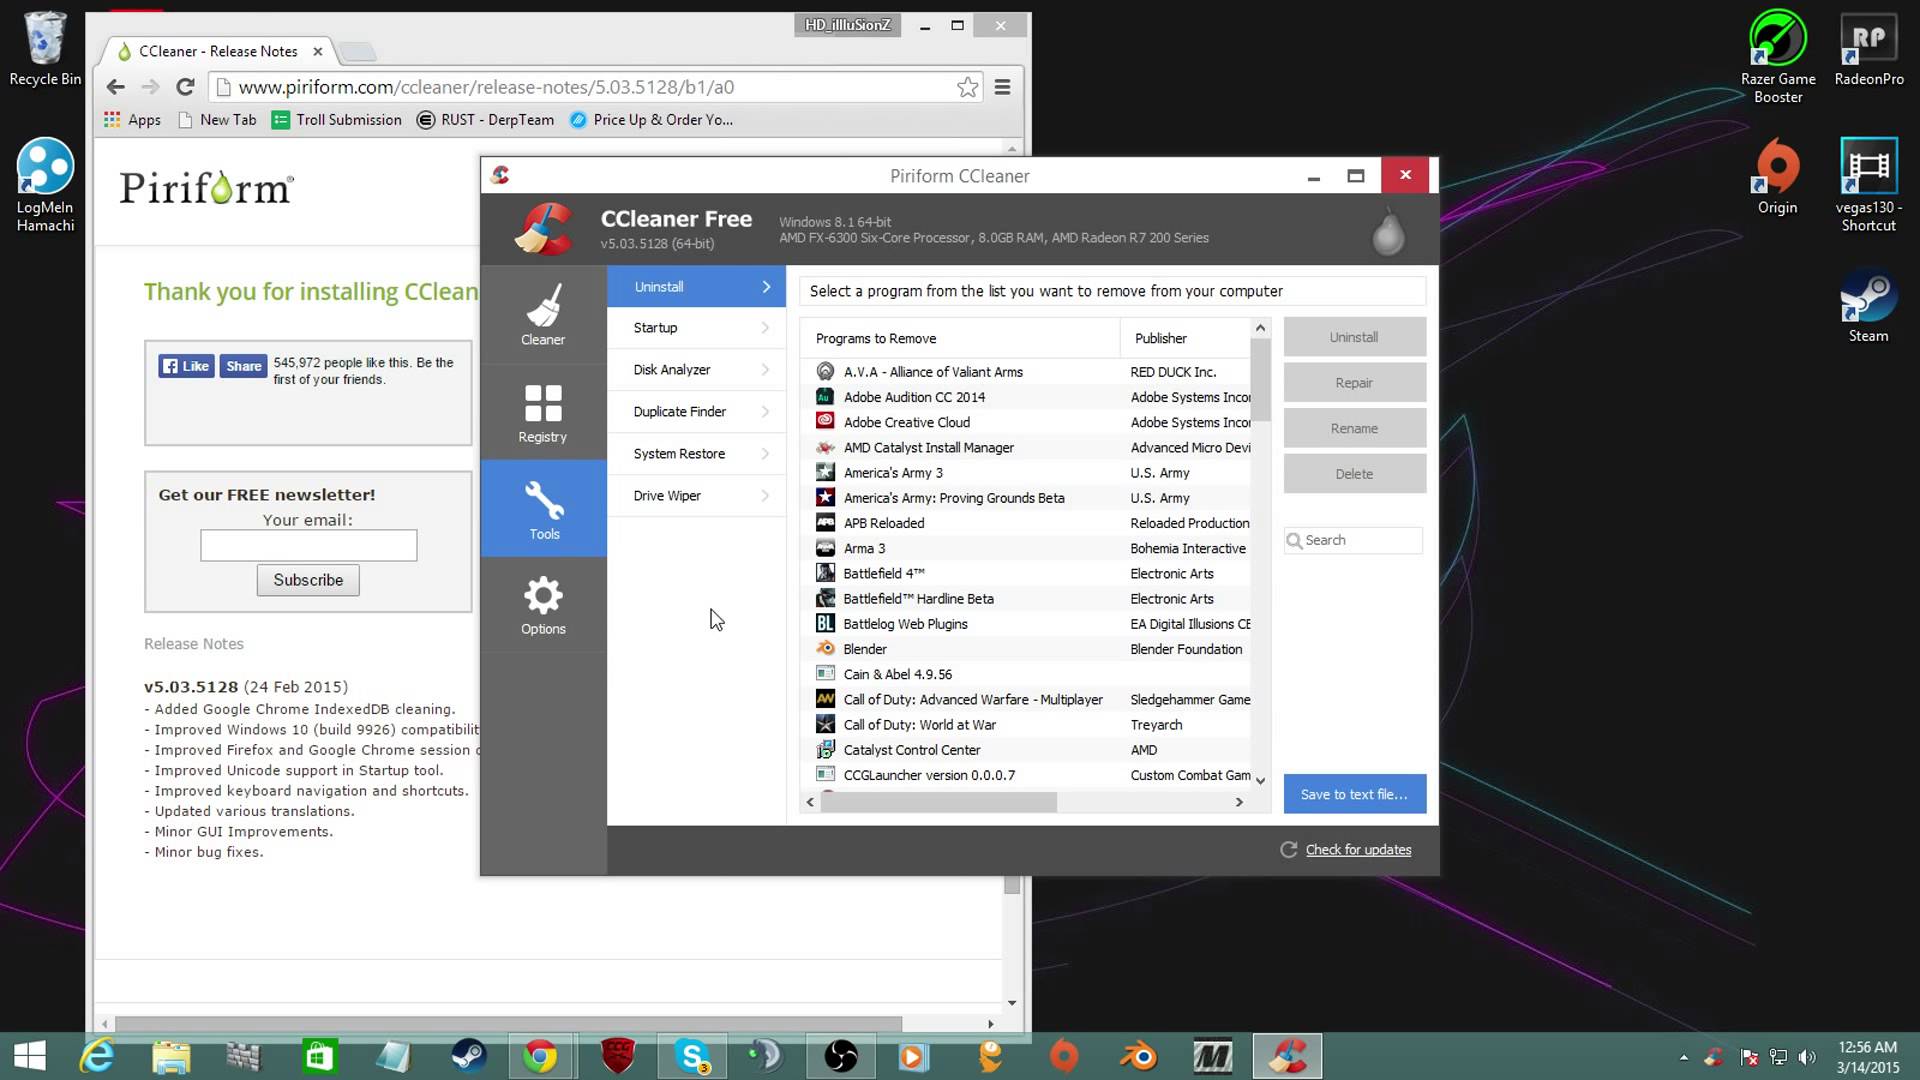This screenshot has height=1080, width=1920.
Task: Click the Adobe Audition CC 2014 icon
Action: [825, 396]
